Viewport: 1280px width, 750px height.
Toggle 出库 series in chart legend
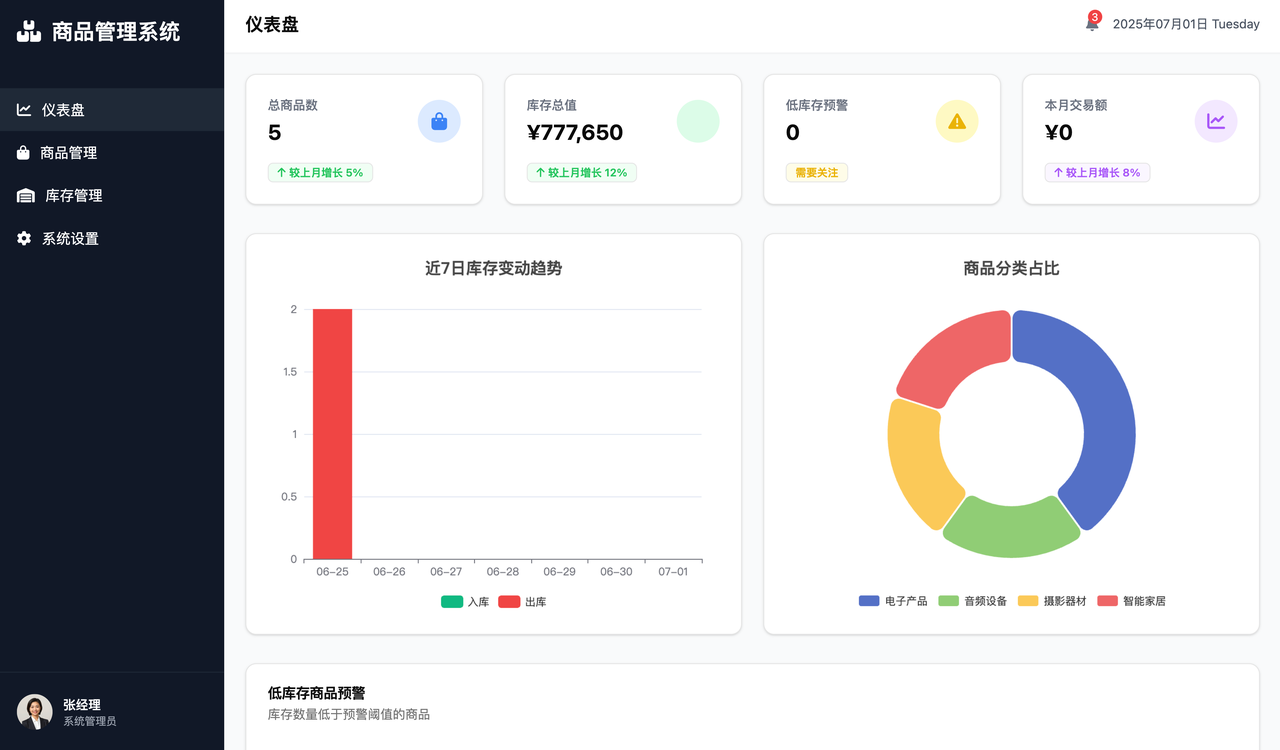point(522,602)
